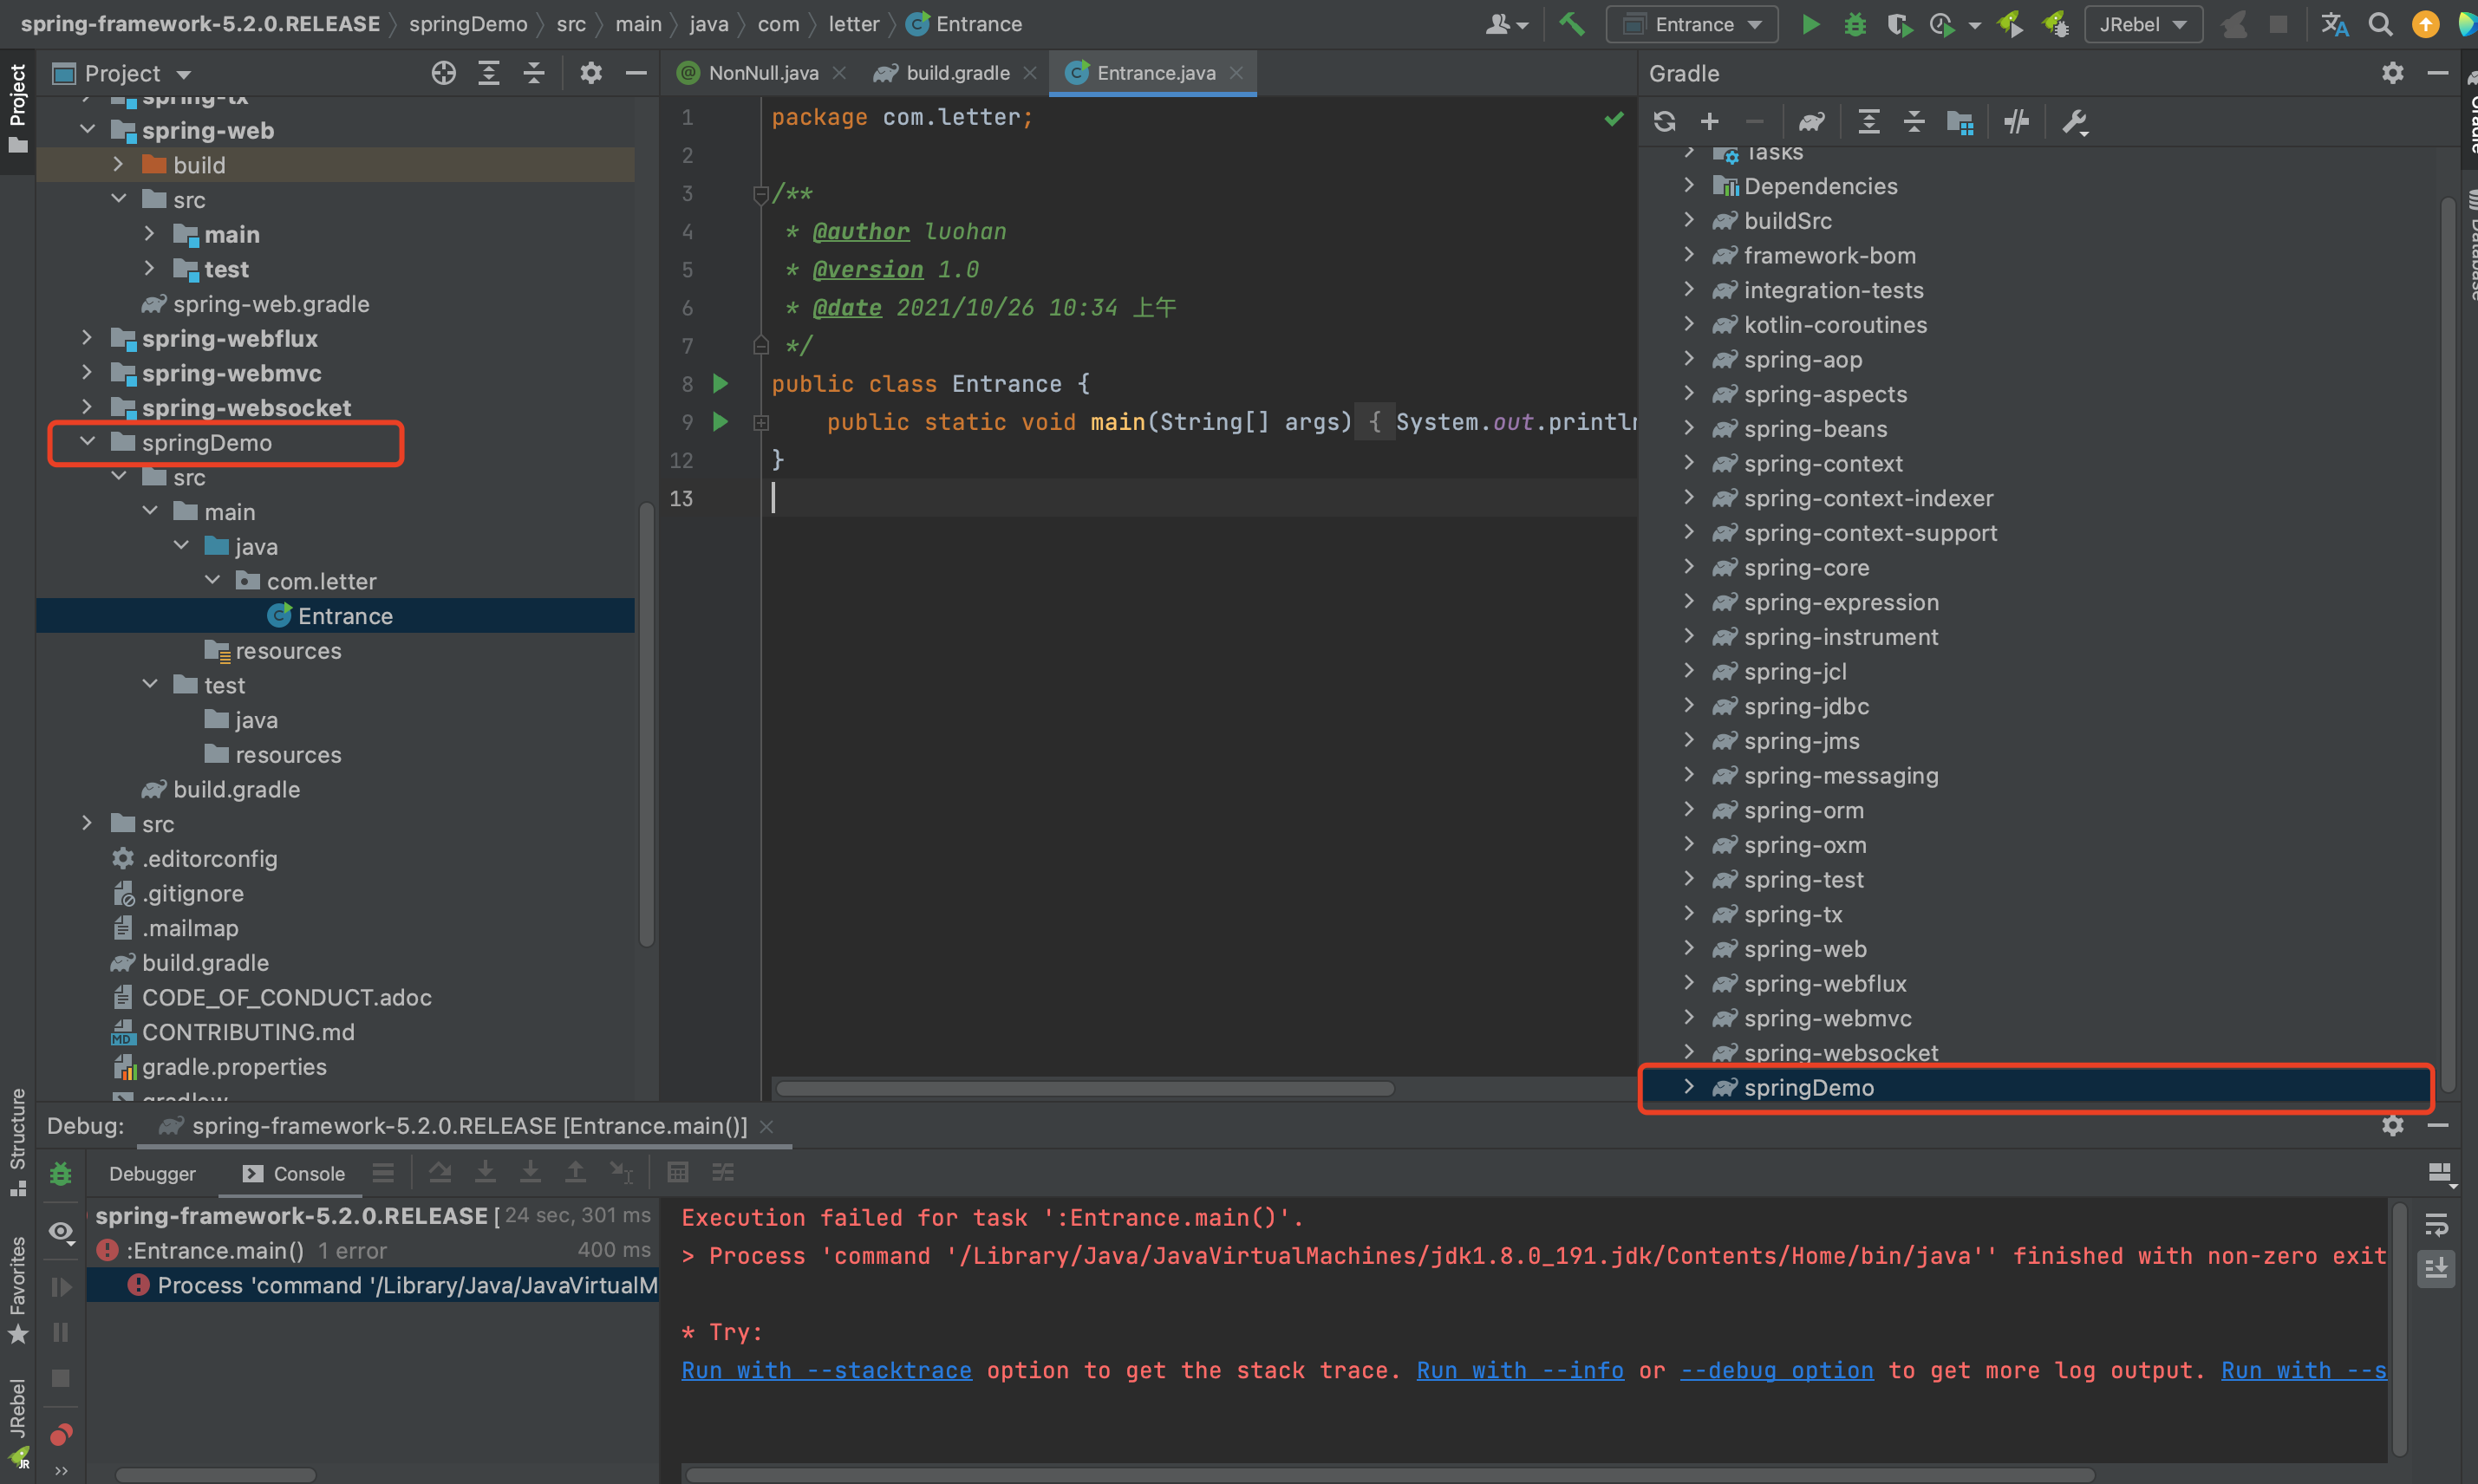Toggle Favorites tool window side tab
The width and height of the screenshot is (2478, 1484).
pyautogui.click(x=17, y=1290)
